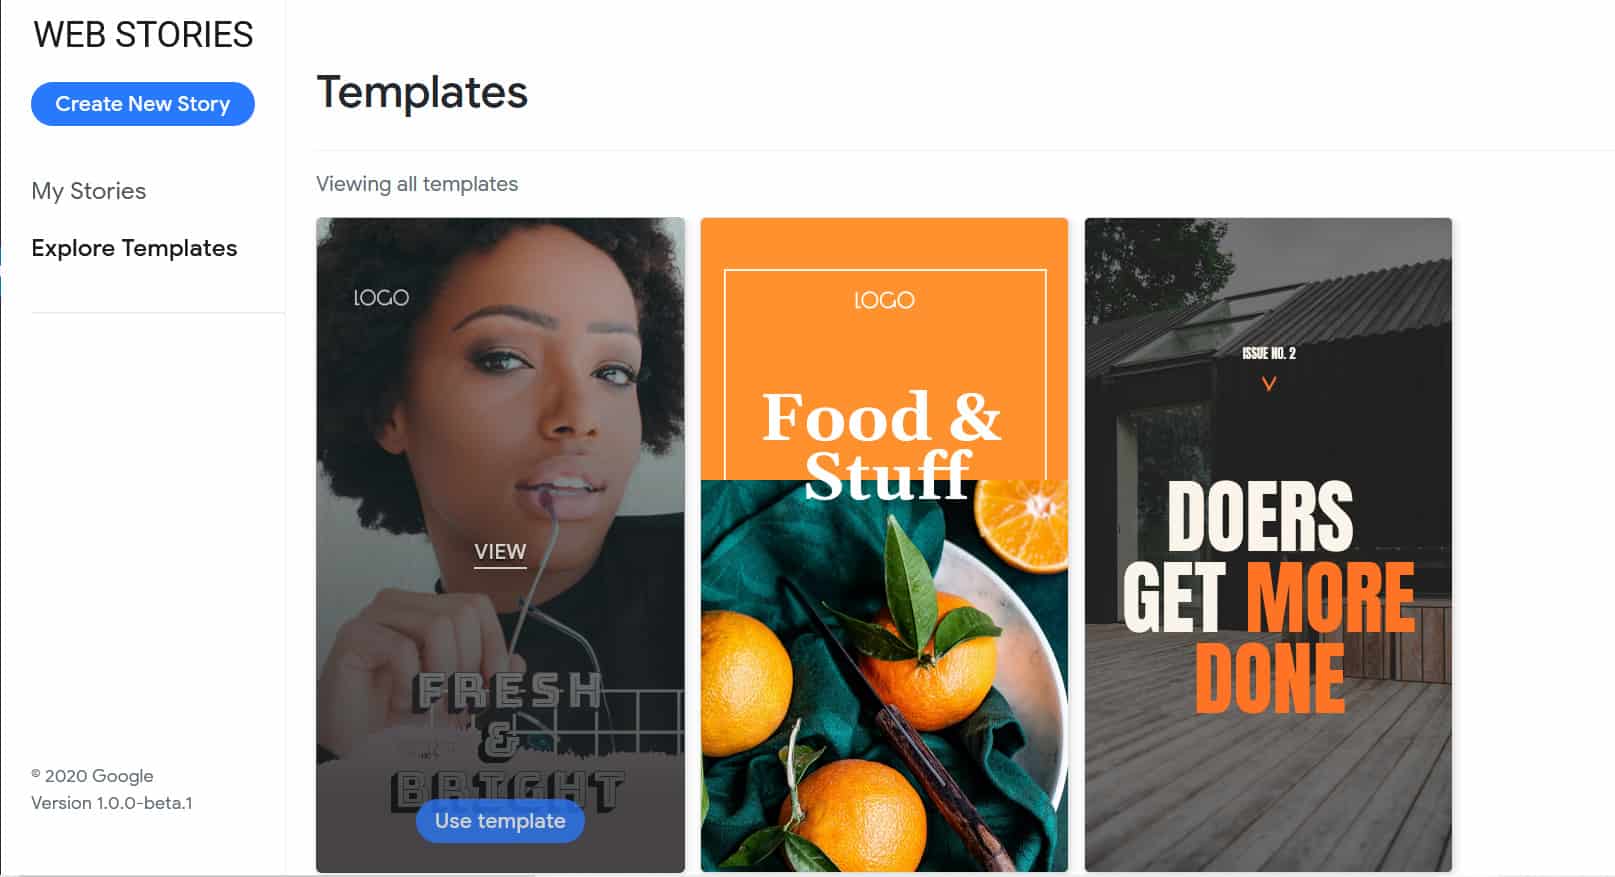Screen dimensions: 1615x877
Task: Open the Doers Get More Done template
Action: point(1268,545)
